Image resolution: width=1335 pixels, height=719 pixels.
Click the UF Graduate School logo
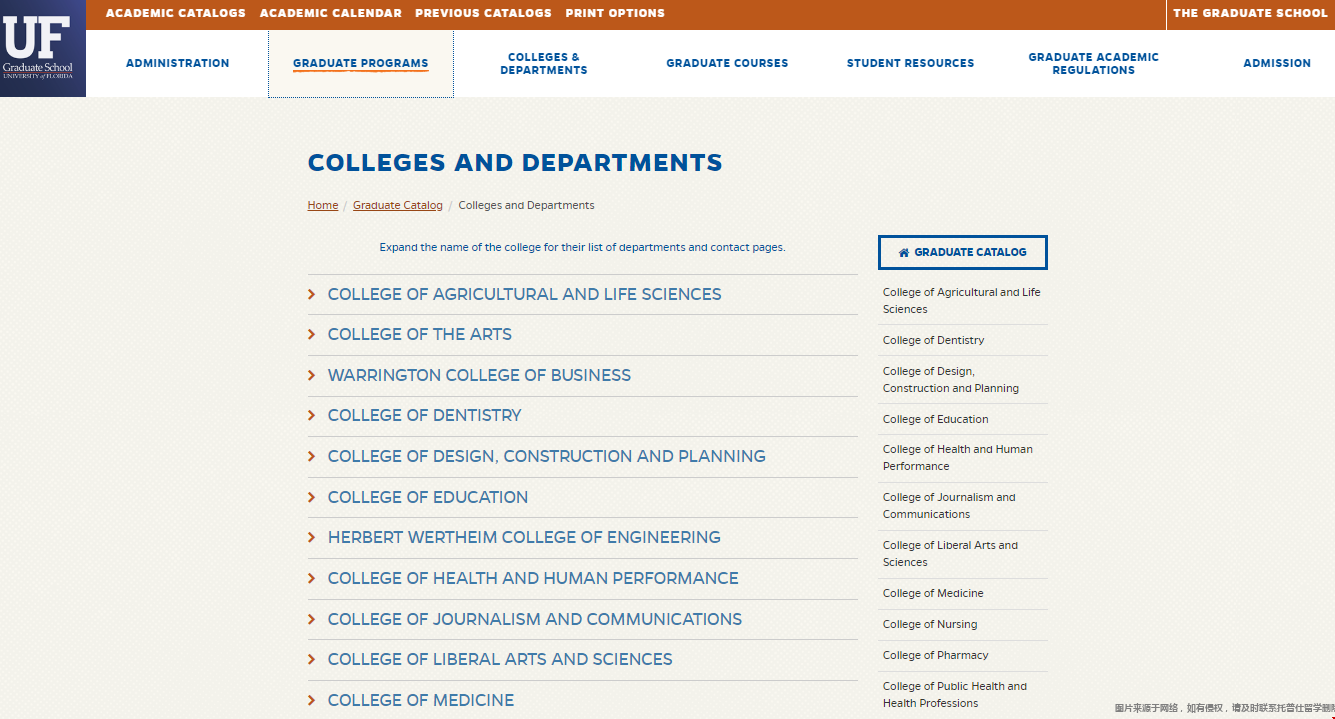(43, 48)
